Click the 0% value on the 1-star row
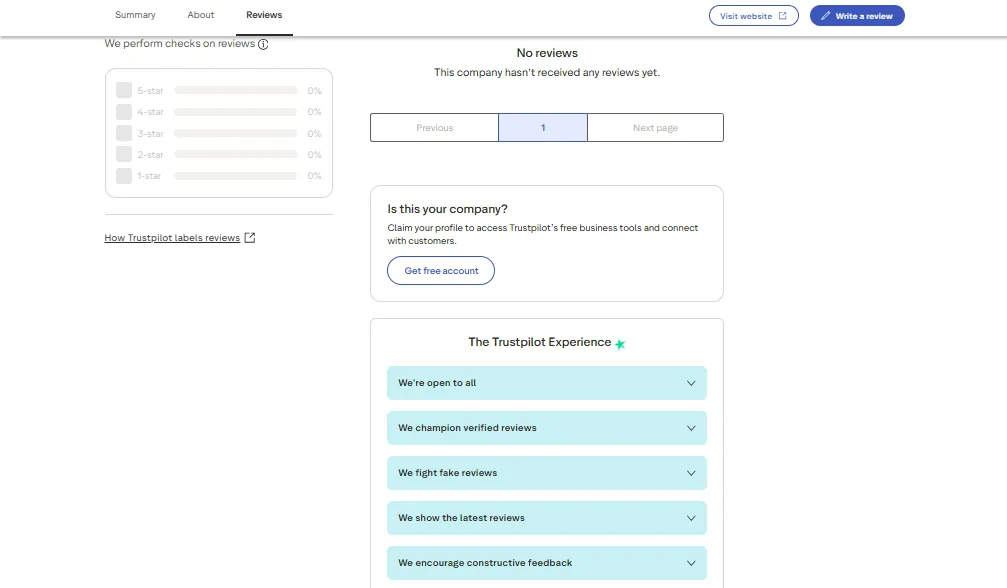This screenshot has height=588, width=1007. click(314, 176)
